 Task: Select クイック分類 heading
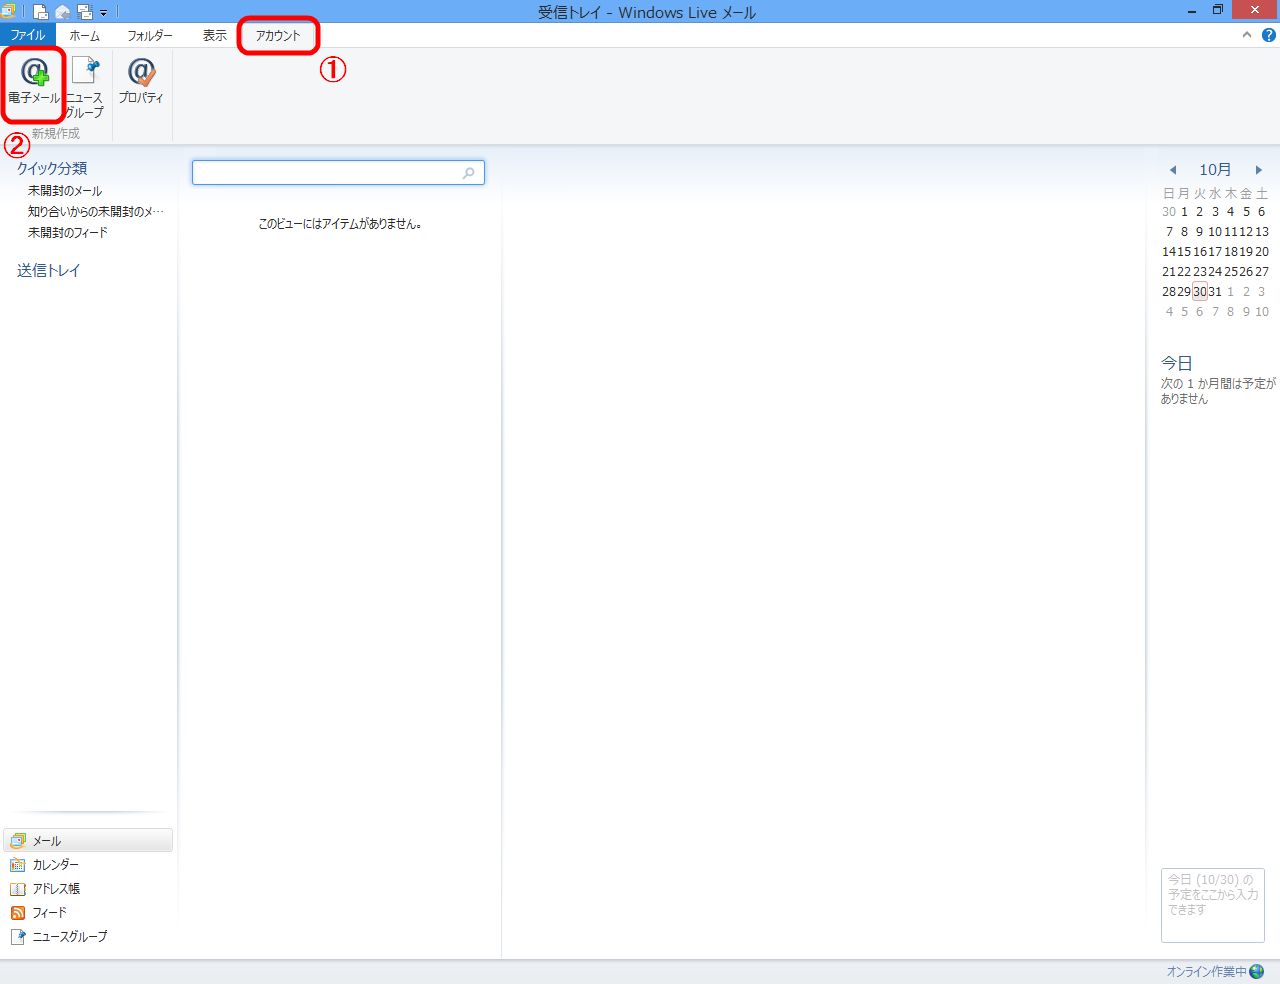pos(52,168)
